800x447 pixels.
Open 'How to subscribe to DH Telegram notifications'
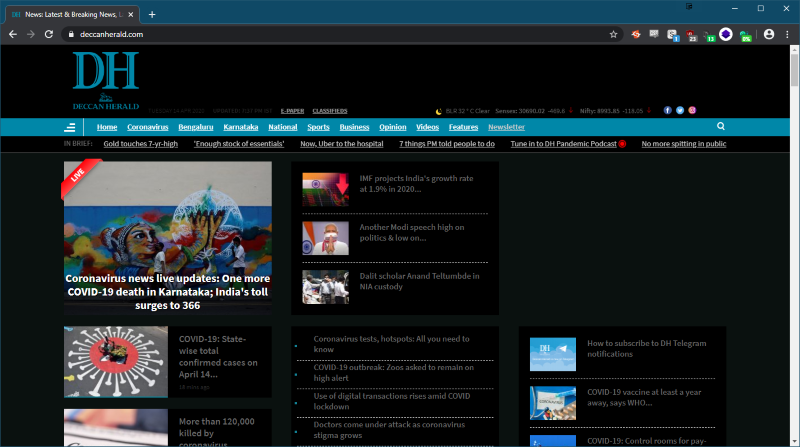tap(646, 349)
